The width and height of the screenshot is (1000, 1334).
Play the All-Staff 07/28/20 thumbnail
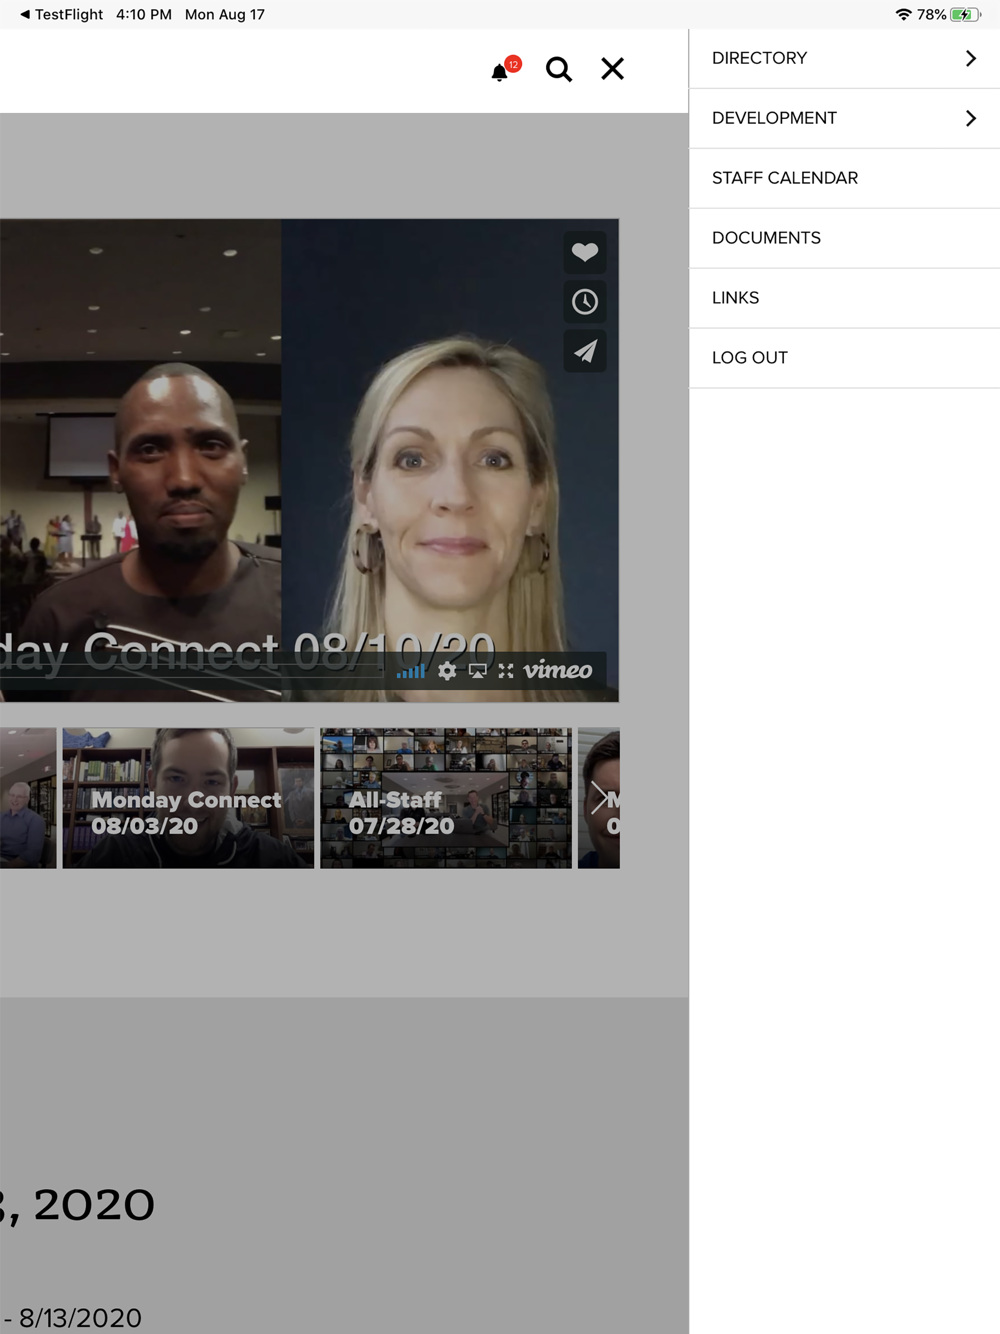(x=446, y=798)
